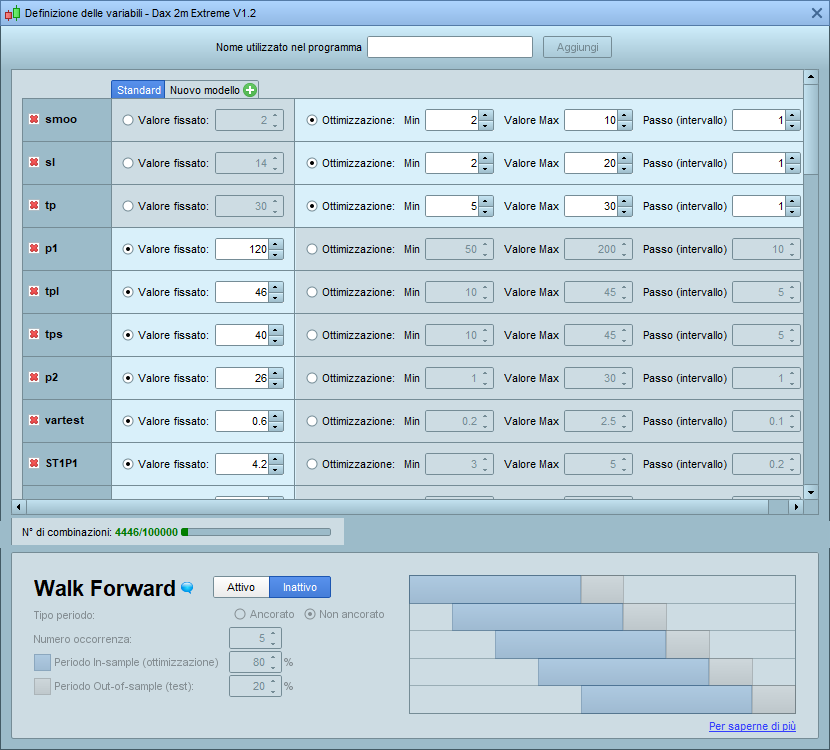Set Walk Forward to Attivo
The height and width of the screenshot is (750, 830).
click(x=241, y=587)
